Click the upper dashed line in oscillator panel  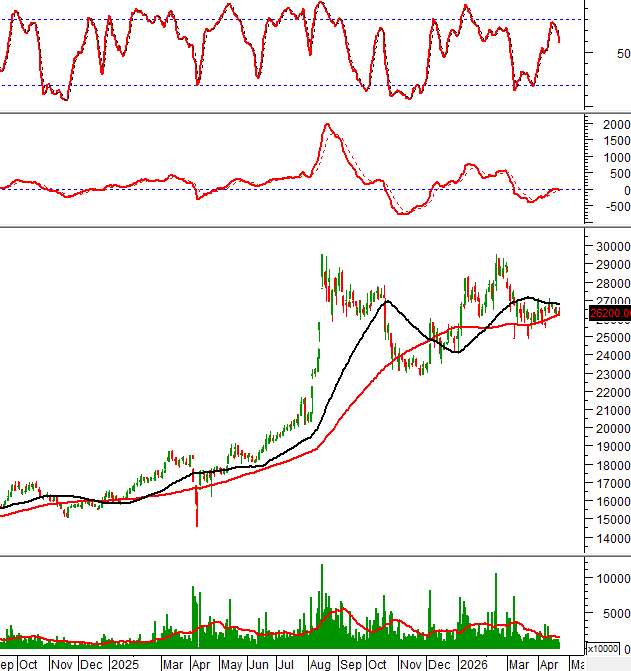(x=300, y=20)
